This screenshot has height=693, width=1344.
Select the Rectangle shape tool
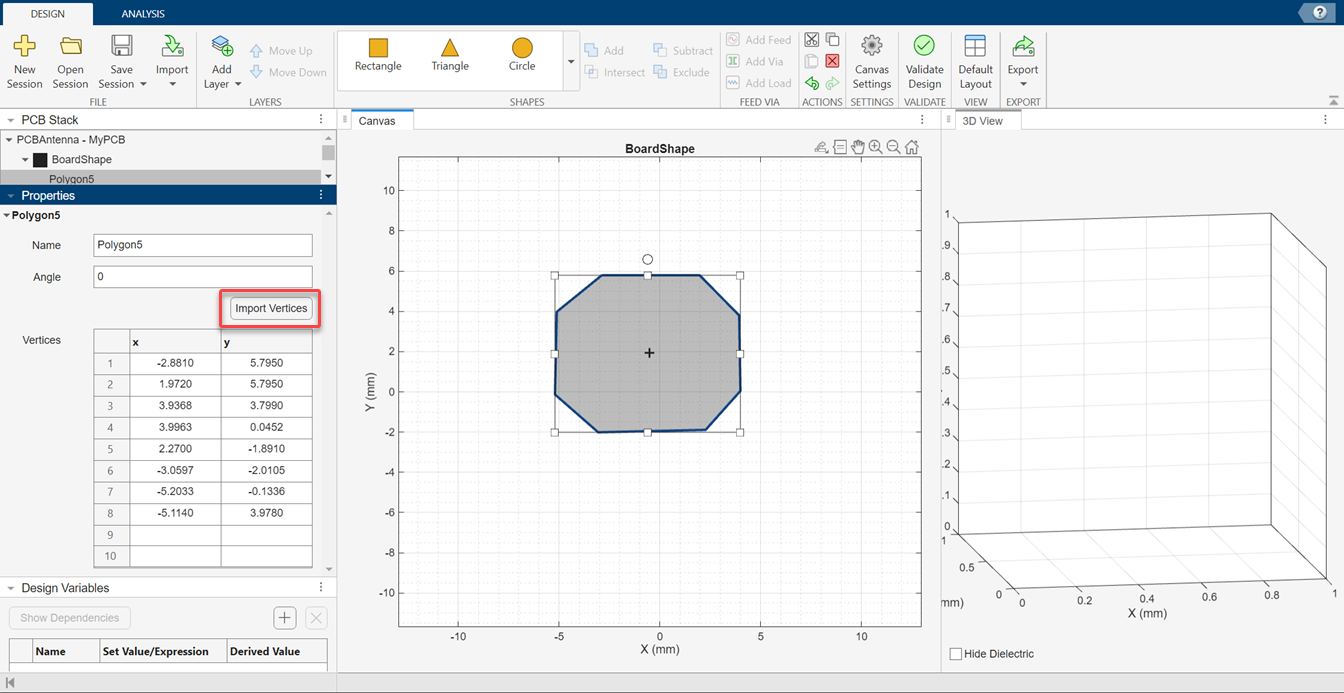(377, 57)
